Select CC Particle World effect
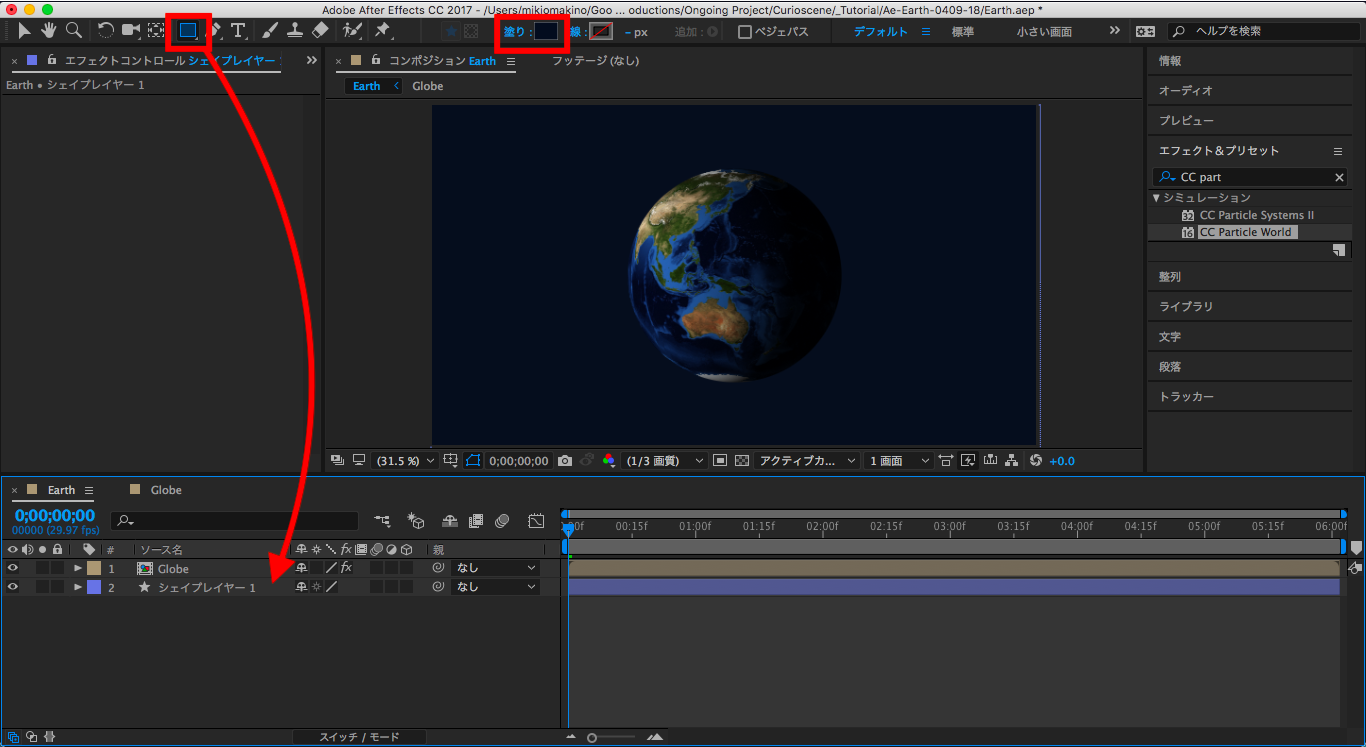The width and height of the screenshot is (1366, 747). pos(1245,232)
